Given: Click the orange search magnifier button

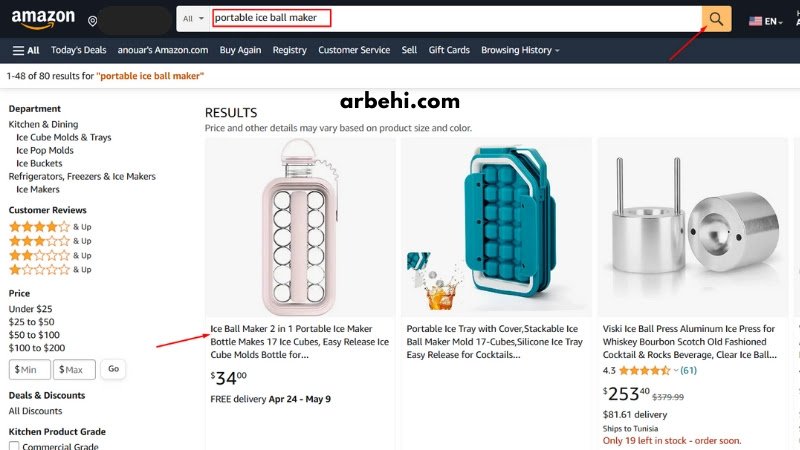Looking at the screenshot, I should [x=716, y=19].
